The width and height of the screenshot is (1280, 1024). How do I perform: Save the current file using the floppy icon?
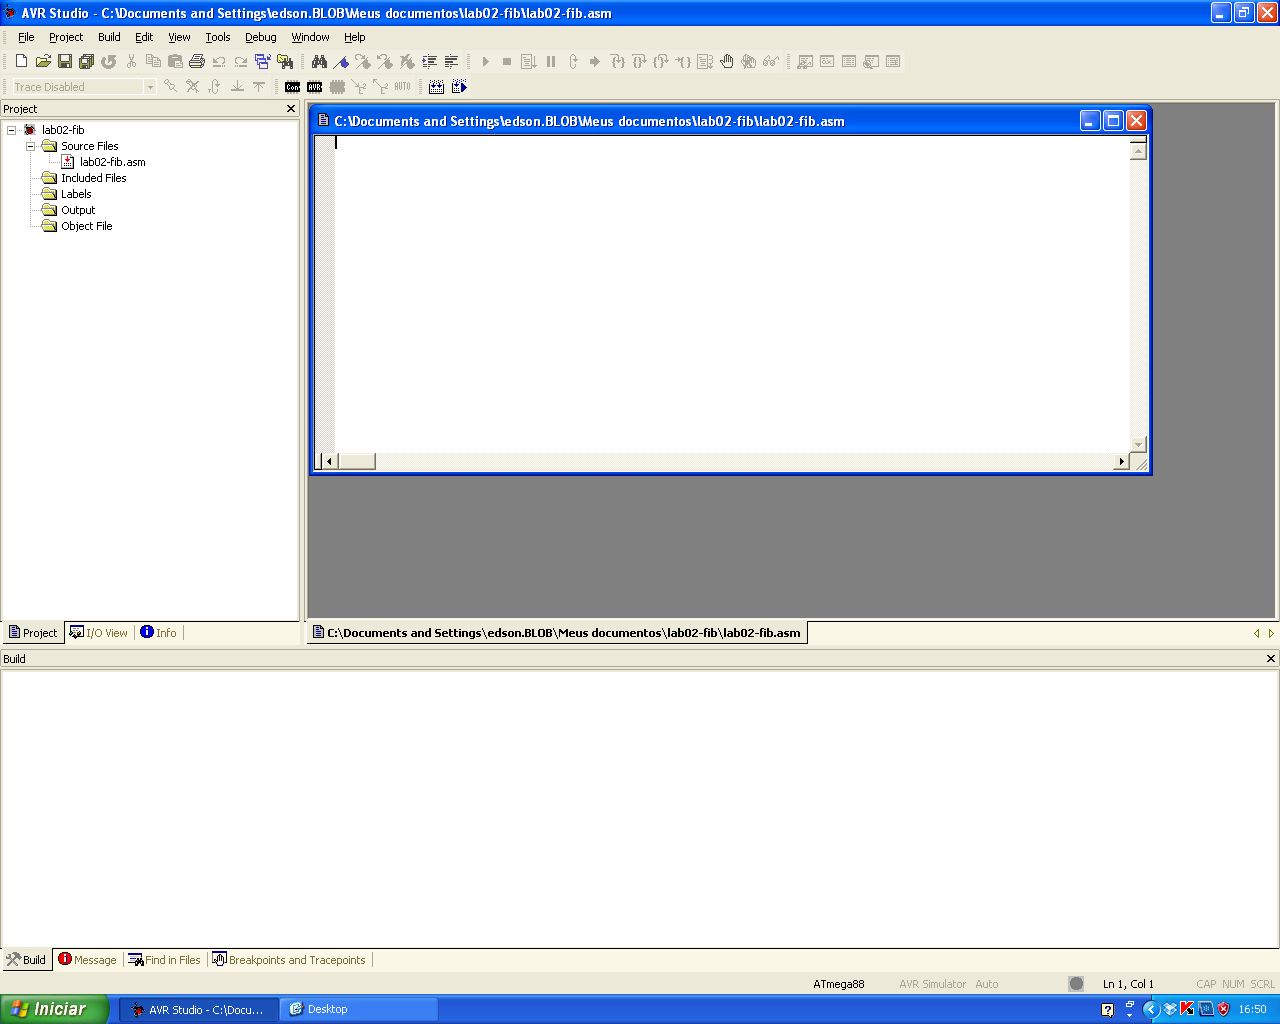point(65,62)
